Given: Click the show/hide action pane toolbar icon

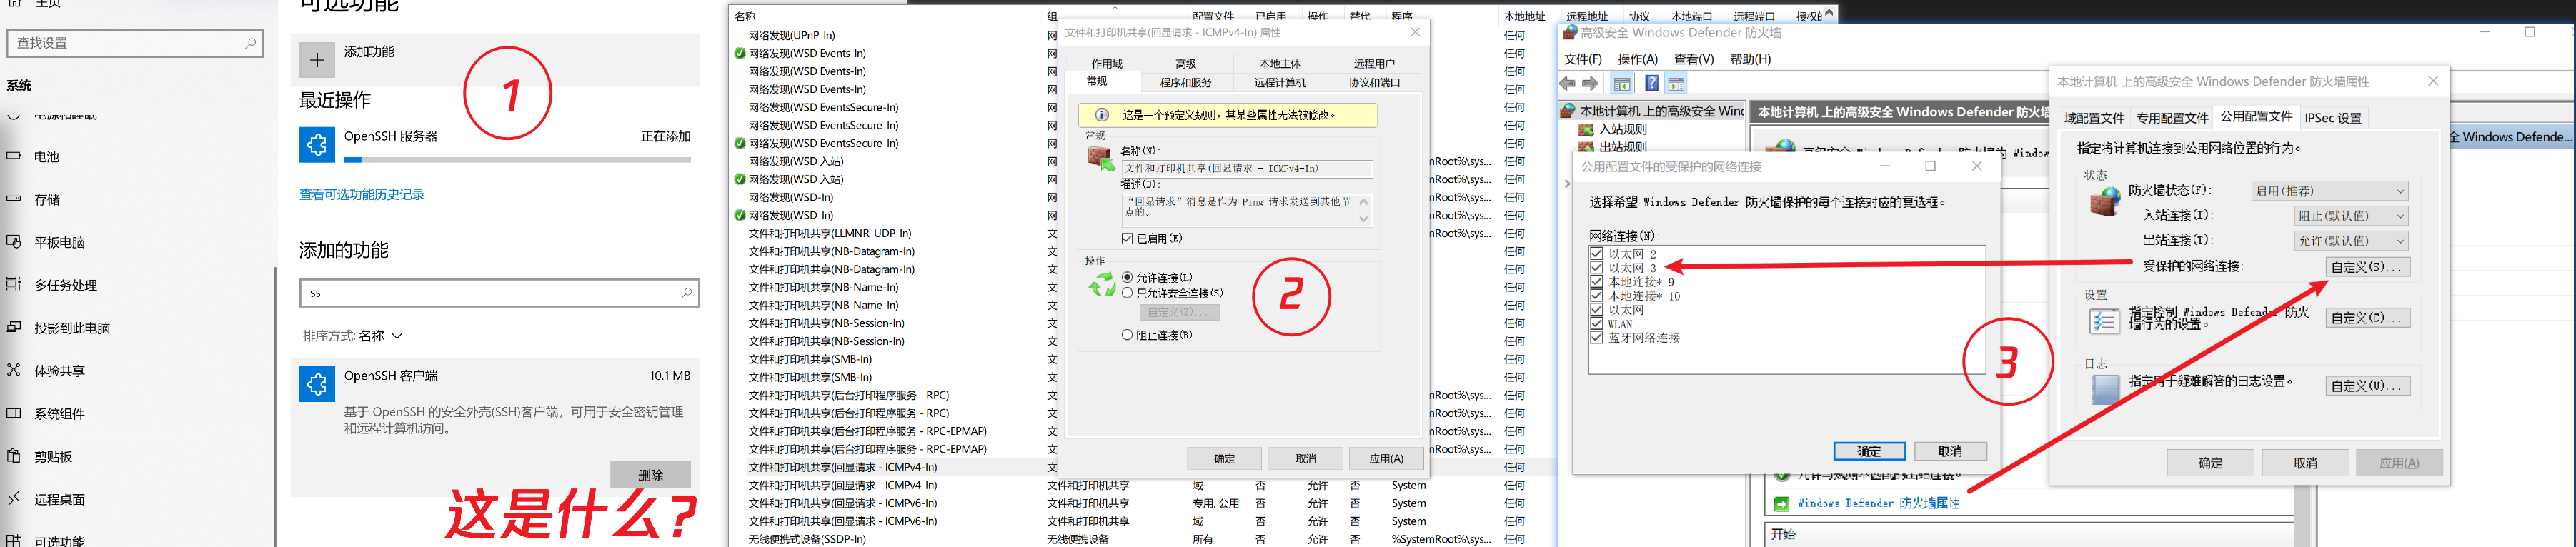Looking at the screenshot, I should coord(1676,84).
